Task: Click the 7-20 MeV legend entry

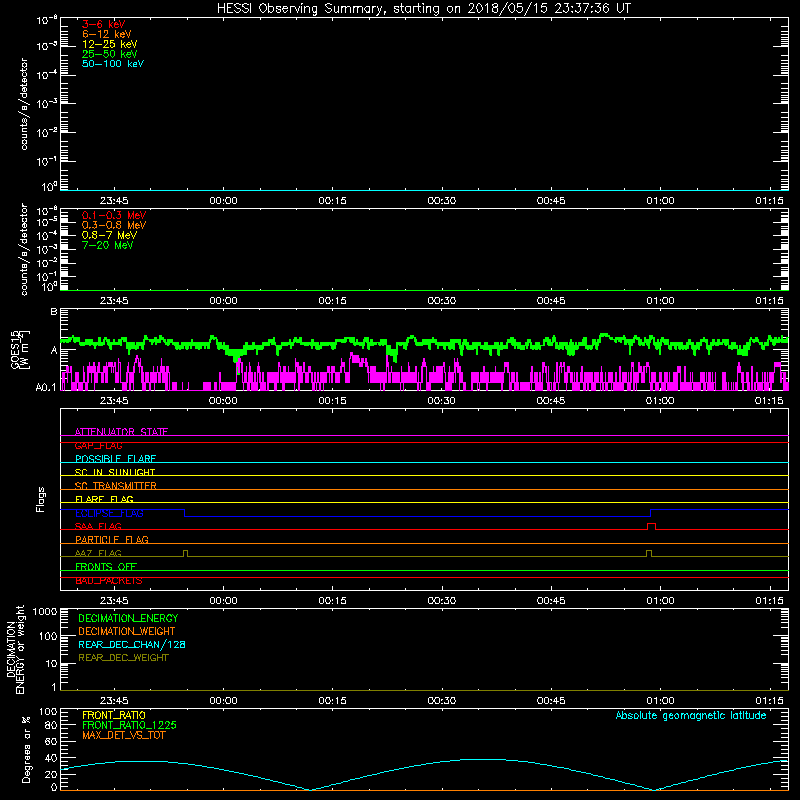Action: (108, 245)
